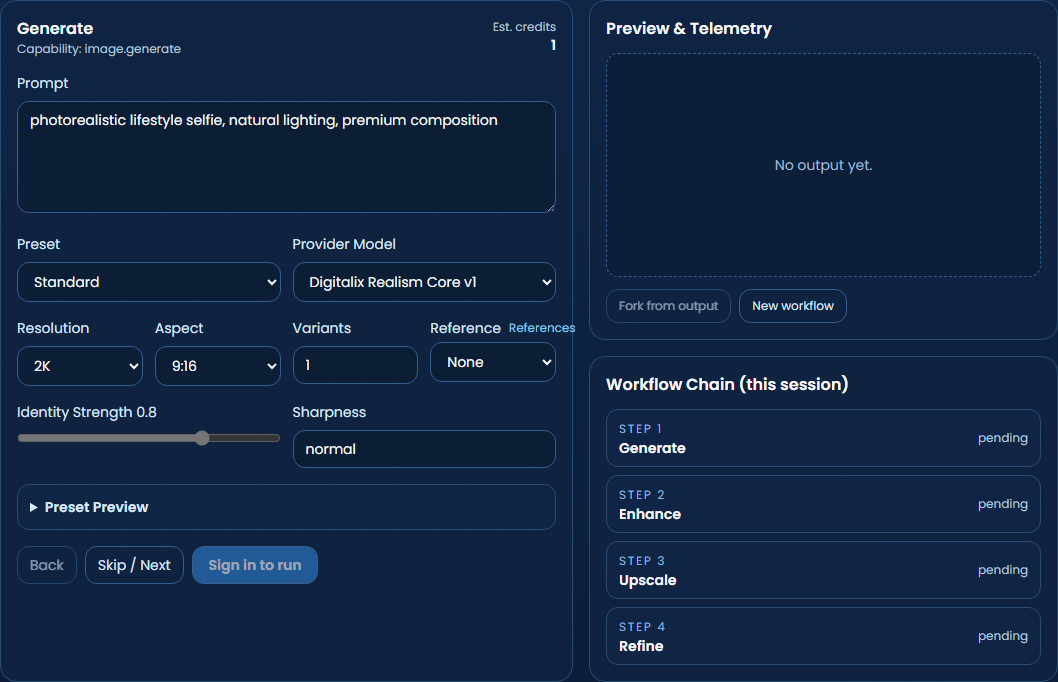Click the Fork from output button
The width and height of the screenshot is (1058, 682).
tap(667, 305)
